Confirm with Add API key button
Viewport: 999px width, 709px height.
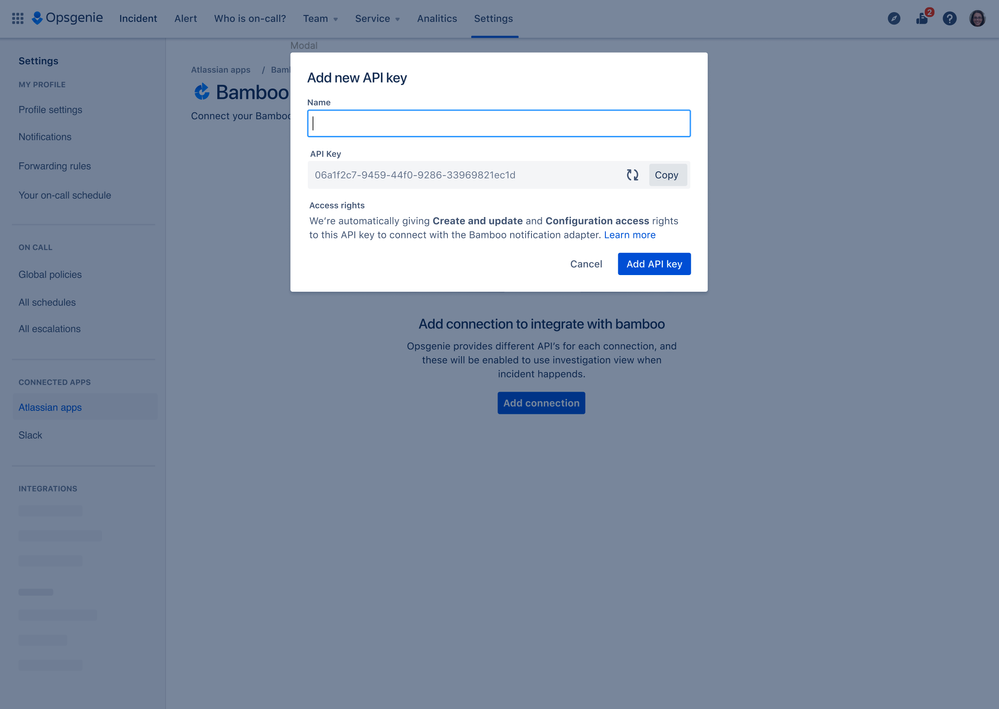(x=654, y=264)
